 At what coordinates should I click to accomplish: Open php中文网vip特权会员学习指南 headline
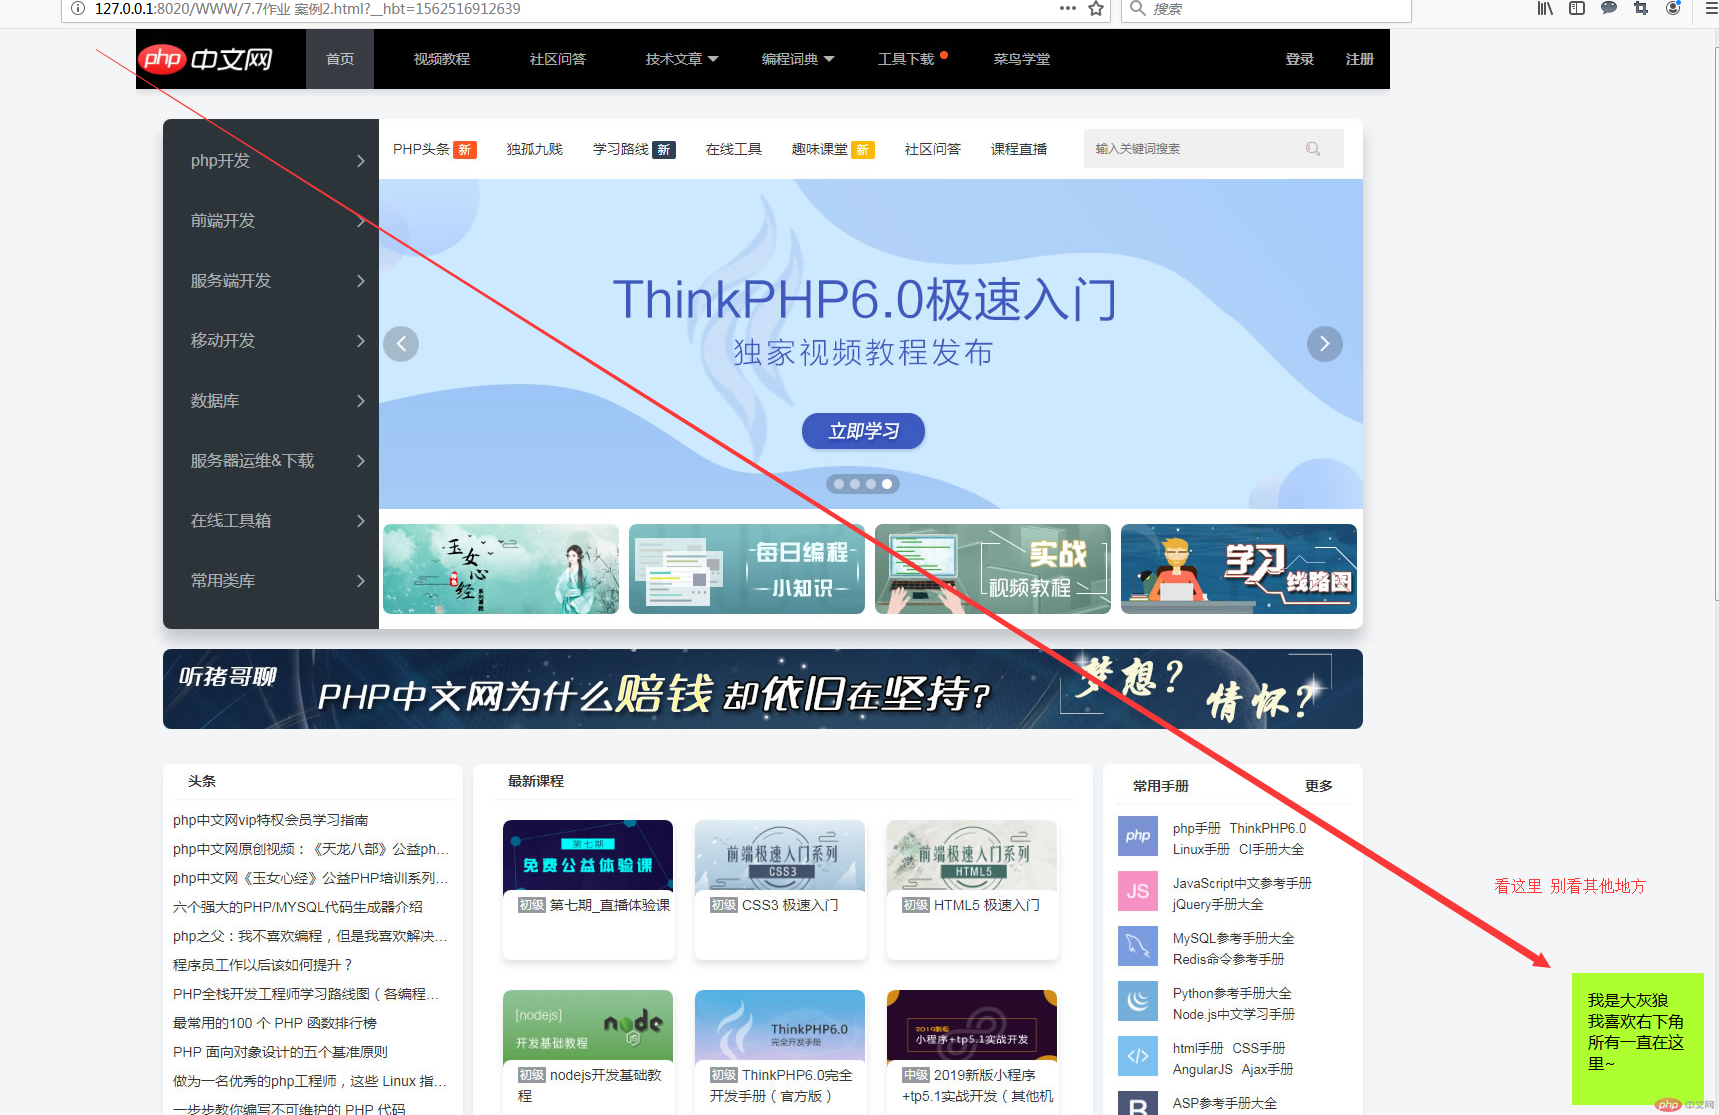tap(270, 820)
